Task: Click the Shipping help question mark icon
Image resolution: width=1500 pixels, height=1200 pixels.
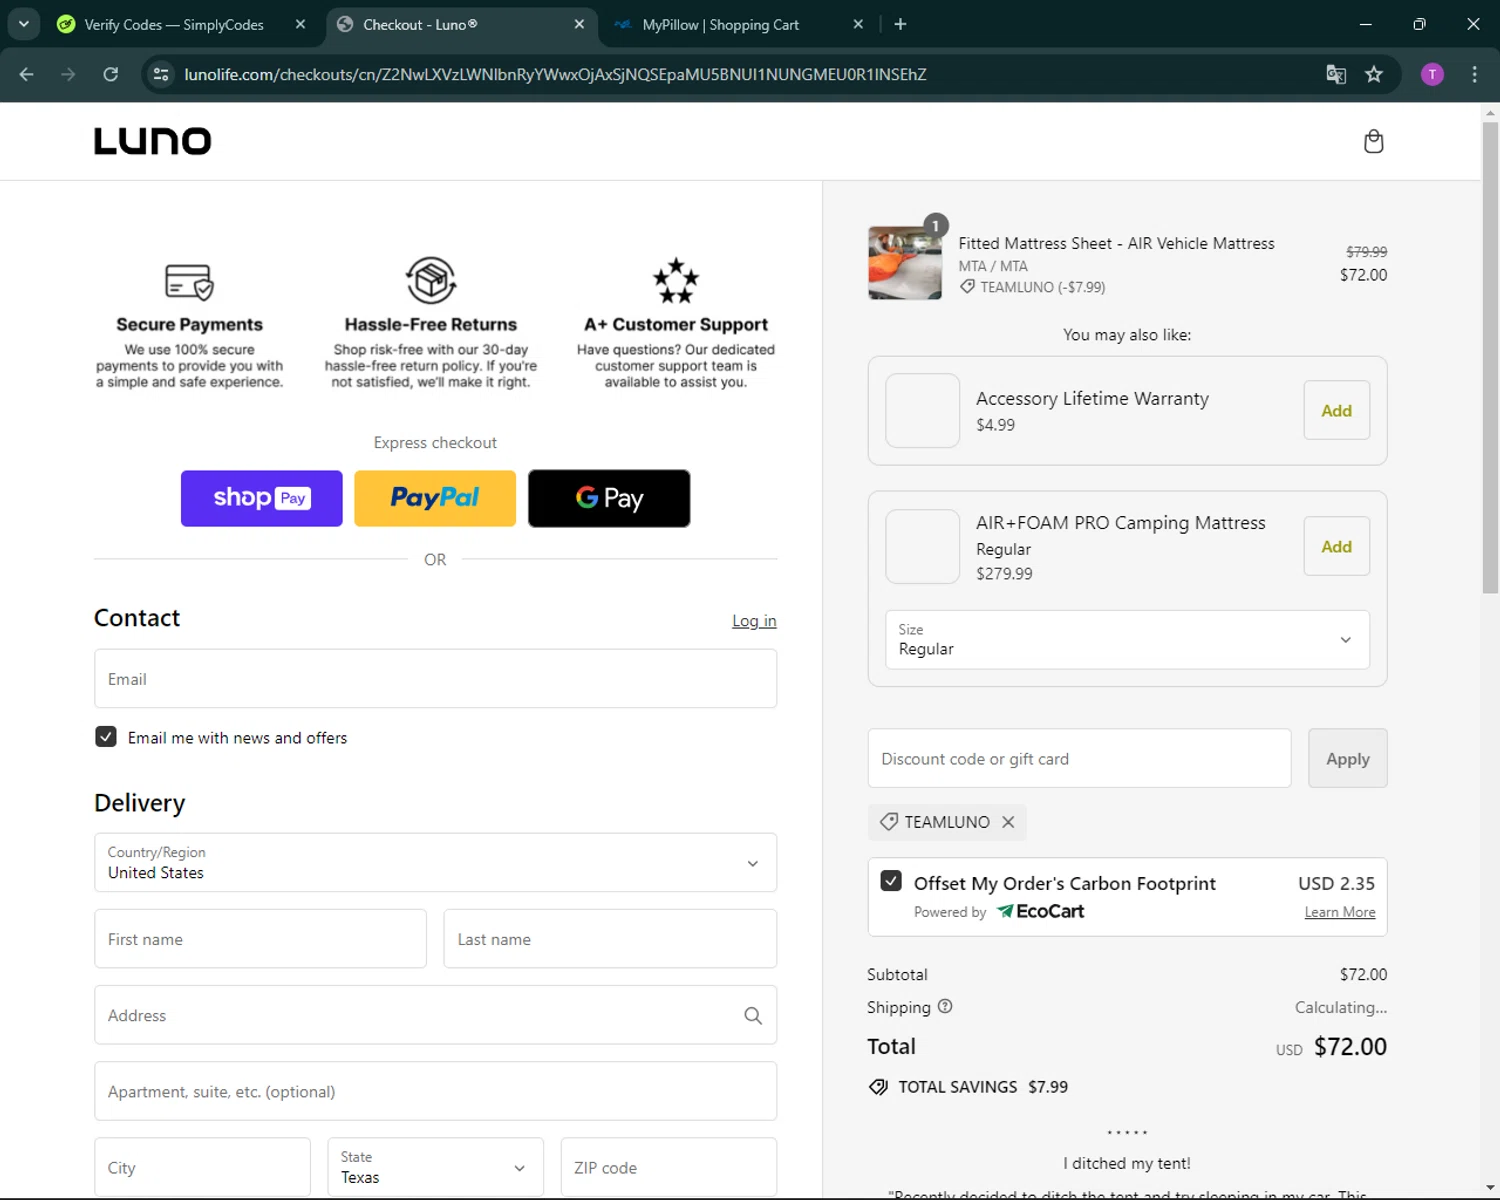Action: point(945,1007)
